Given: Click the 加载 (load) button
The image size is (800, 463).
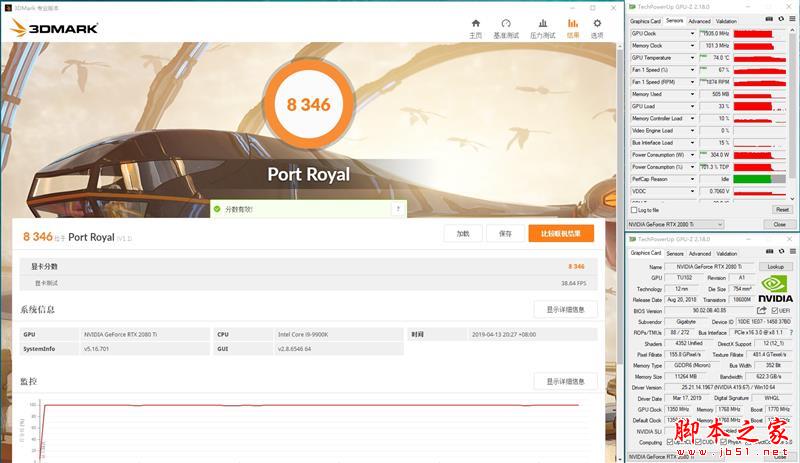Looking at the screenshot, I should tap(463, 233).
